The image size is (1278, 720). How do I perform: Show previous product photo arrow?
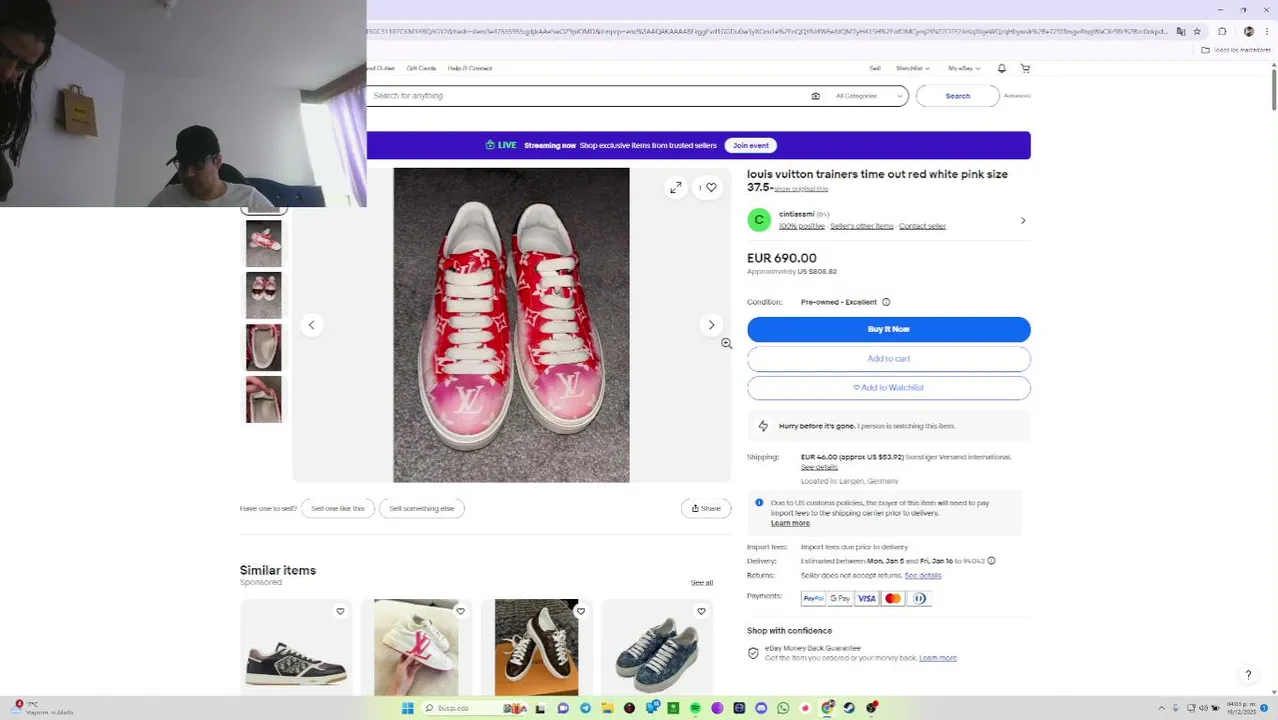tap(311, 325)
